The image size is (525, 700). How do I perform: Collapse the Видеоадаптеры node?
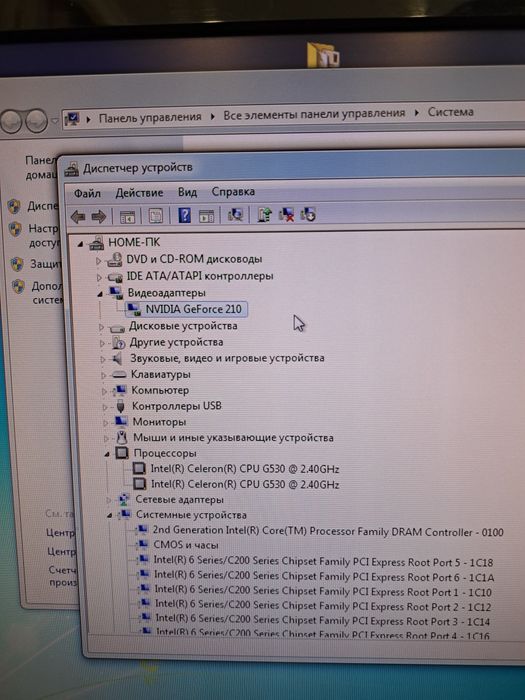[100, 294]
